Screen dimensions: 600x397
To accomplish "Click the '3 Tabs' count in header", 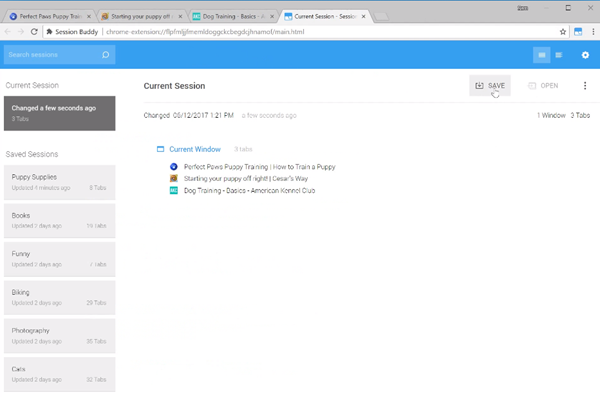I will click(580, 115).
